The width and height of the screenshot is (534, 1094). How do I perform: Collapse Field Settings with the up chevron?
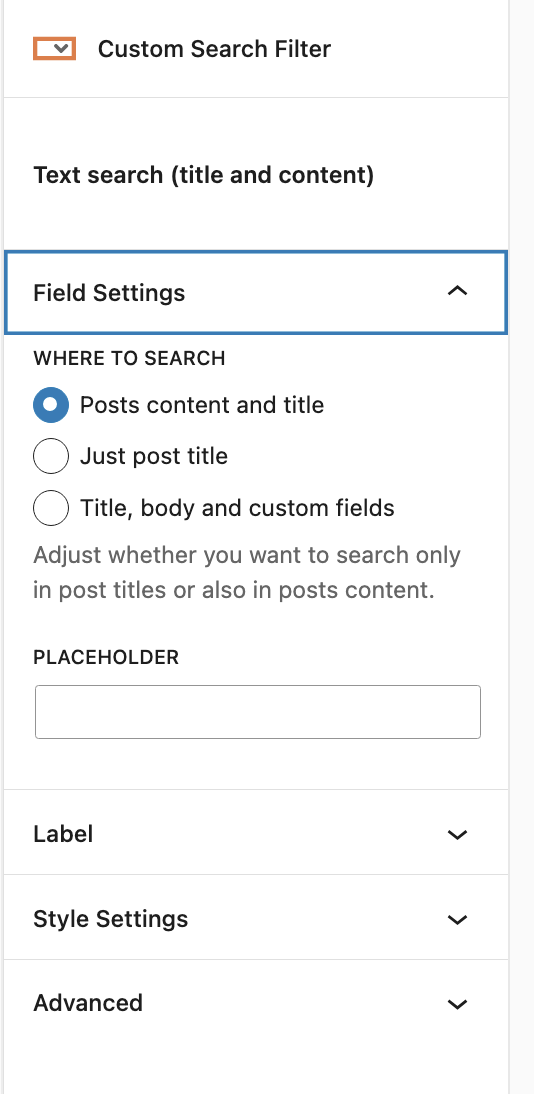click(457, 292)
